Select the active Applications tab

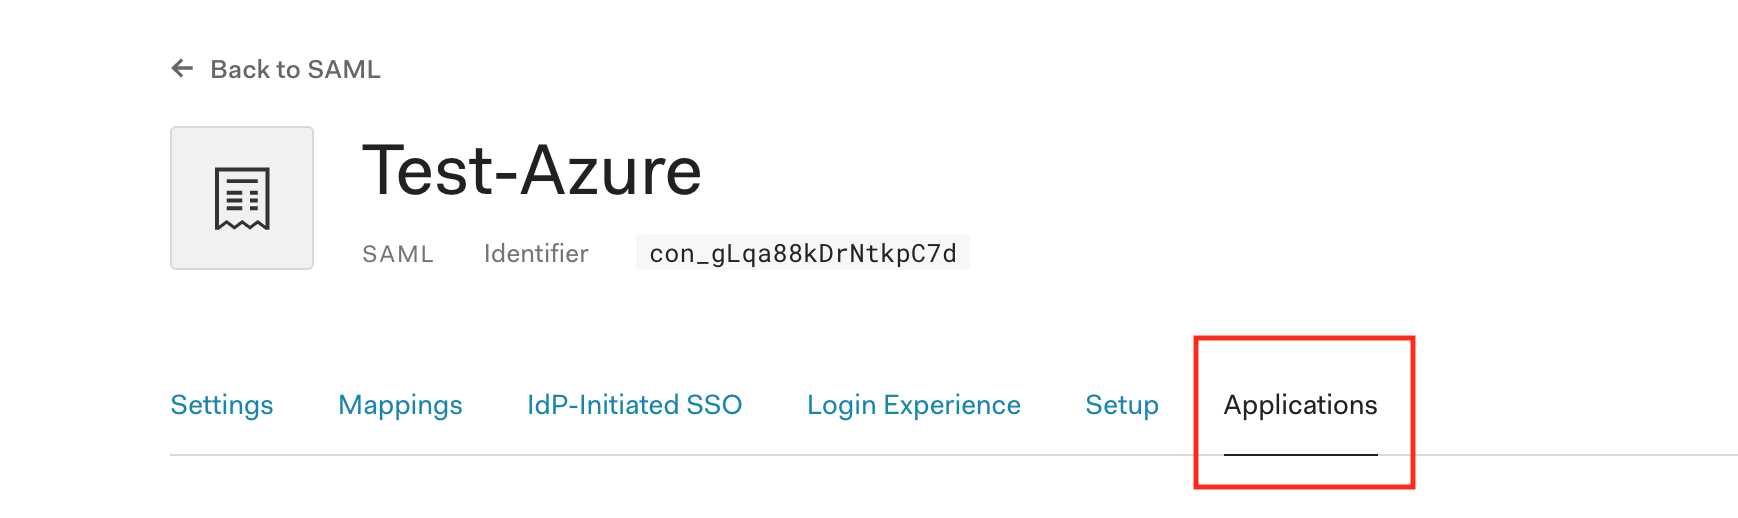[1301, 405]
